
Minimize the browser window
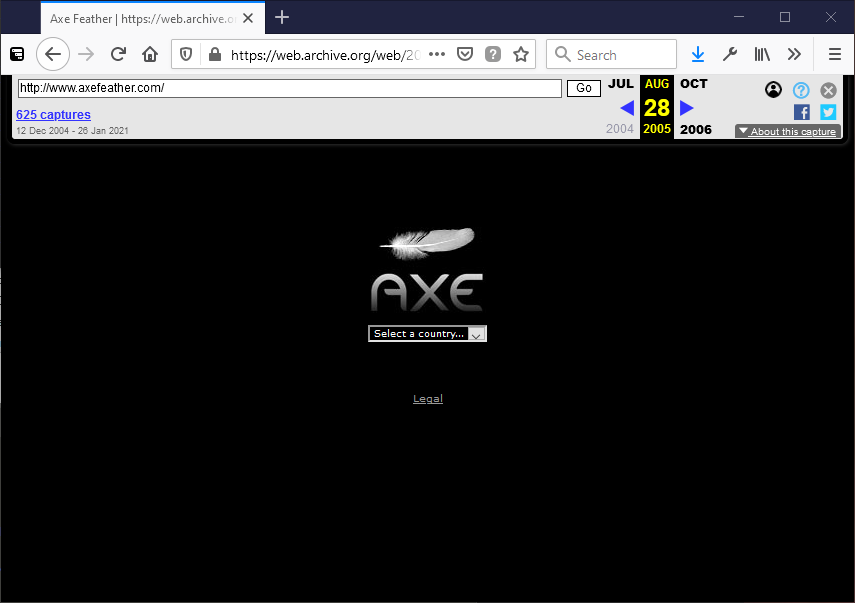tap(739, 17)
